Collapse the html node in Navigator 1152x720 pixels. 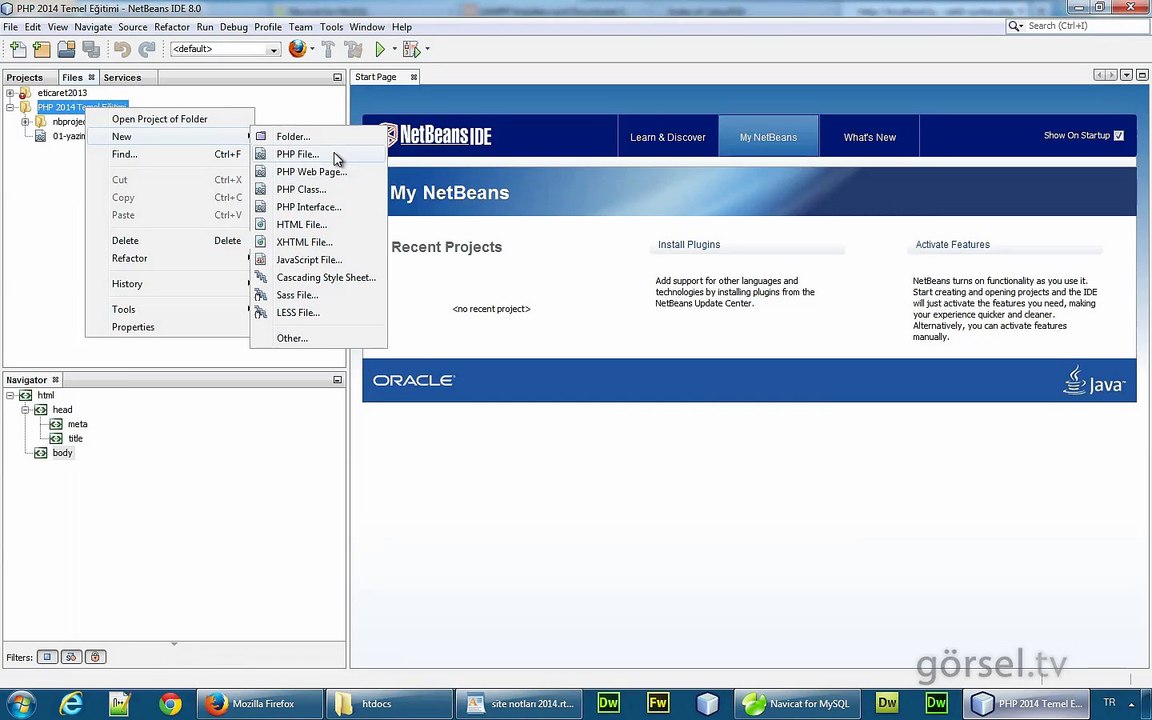pos(10,395)
